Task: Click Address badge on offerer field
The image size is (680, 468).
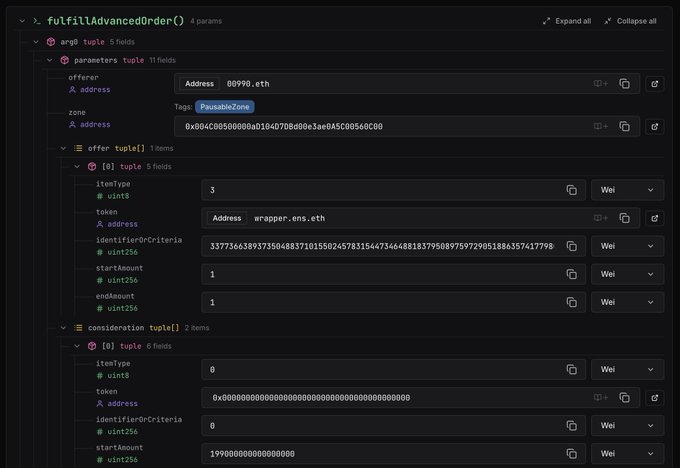Action: [x=199, y=84]
